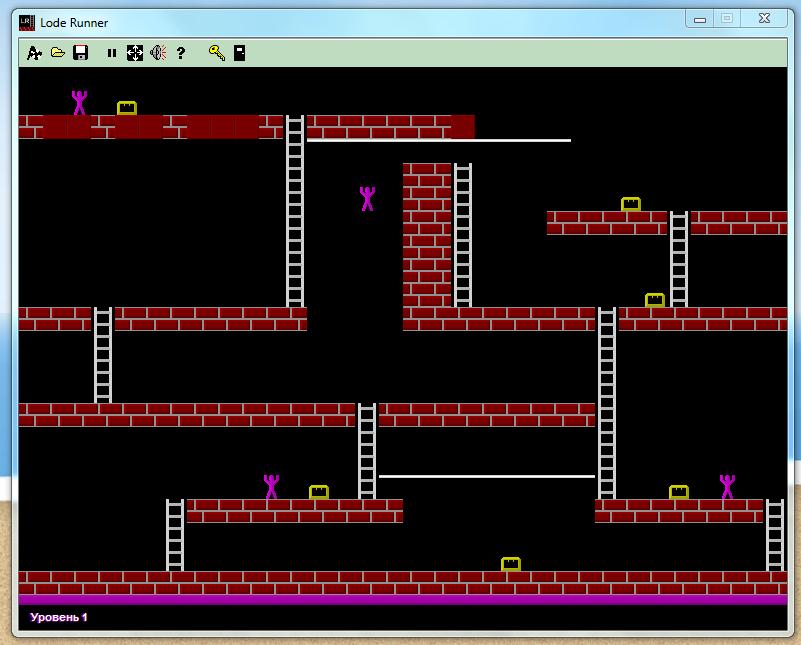Click the gold chest on the top-left platform
This screenshot has width=801, height=645.
[x=127, y=108]
